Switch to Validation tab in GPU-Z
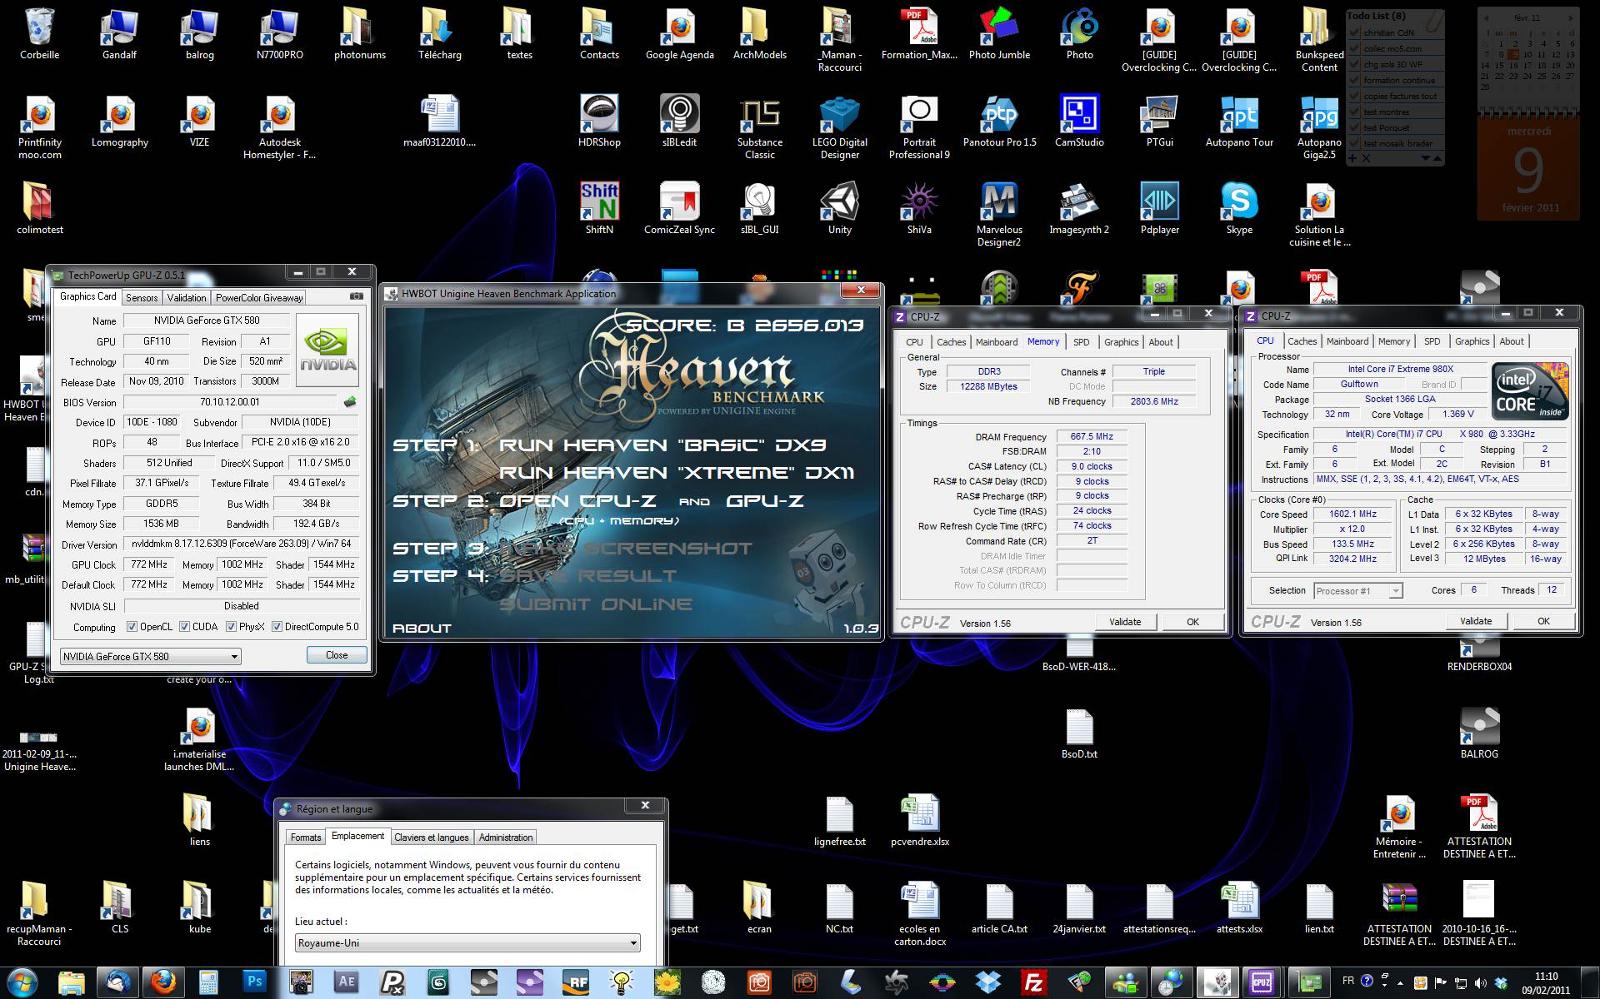The width and height of the screenshot is (1600, 999). coord(186,297)
